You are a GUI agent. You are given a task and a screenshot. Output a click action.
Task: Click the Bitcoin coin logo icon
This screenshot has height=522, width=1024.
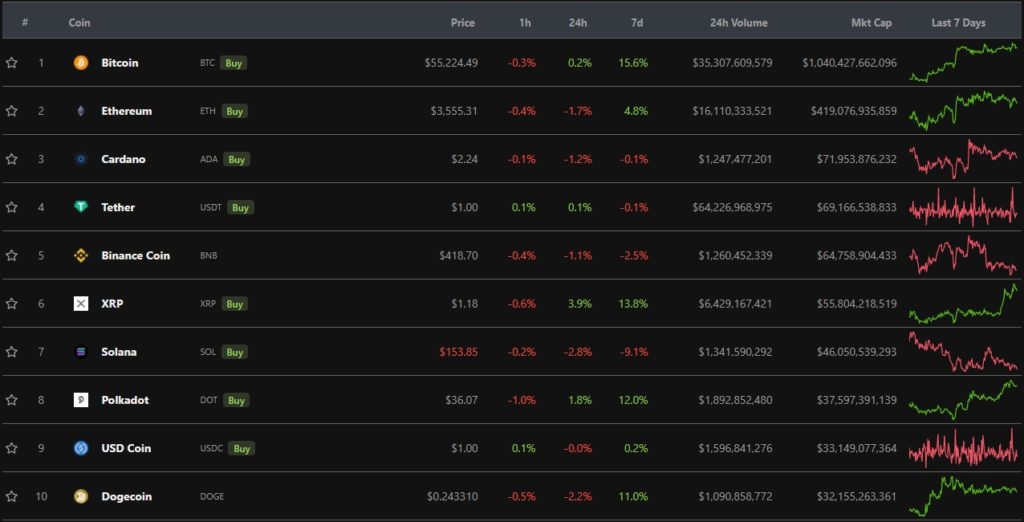coord(81,63)
